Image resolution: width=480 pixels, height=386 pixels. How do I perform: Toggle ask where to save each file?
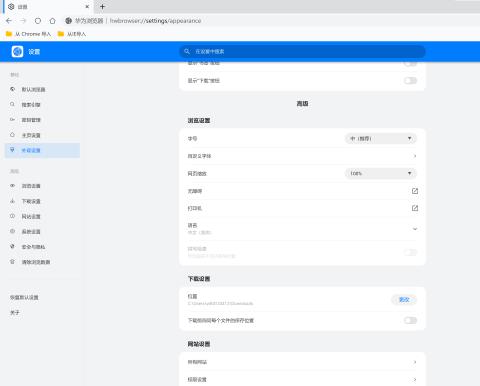point(410,320)
